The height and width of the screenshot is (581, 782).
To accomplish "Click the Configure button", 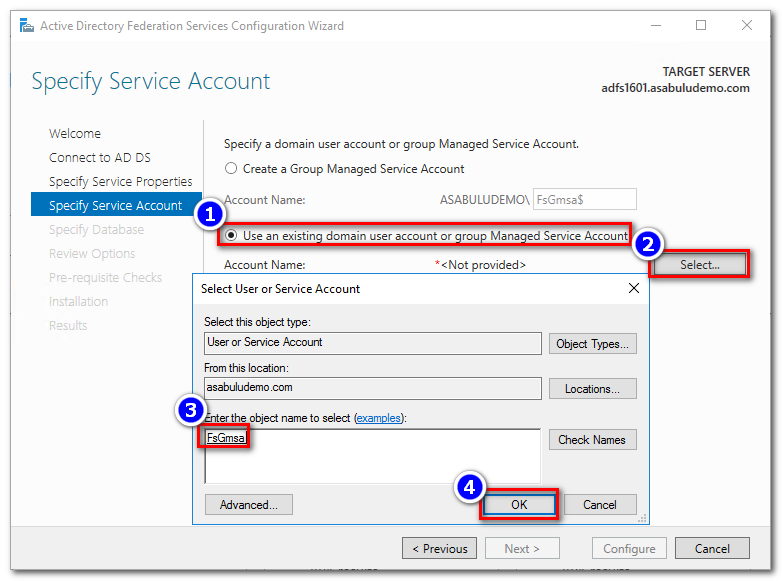I will click(629, 549).
